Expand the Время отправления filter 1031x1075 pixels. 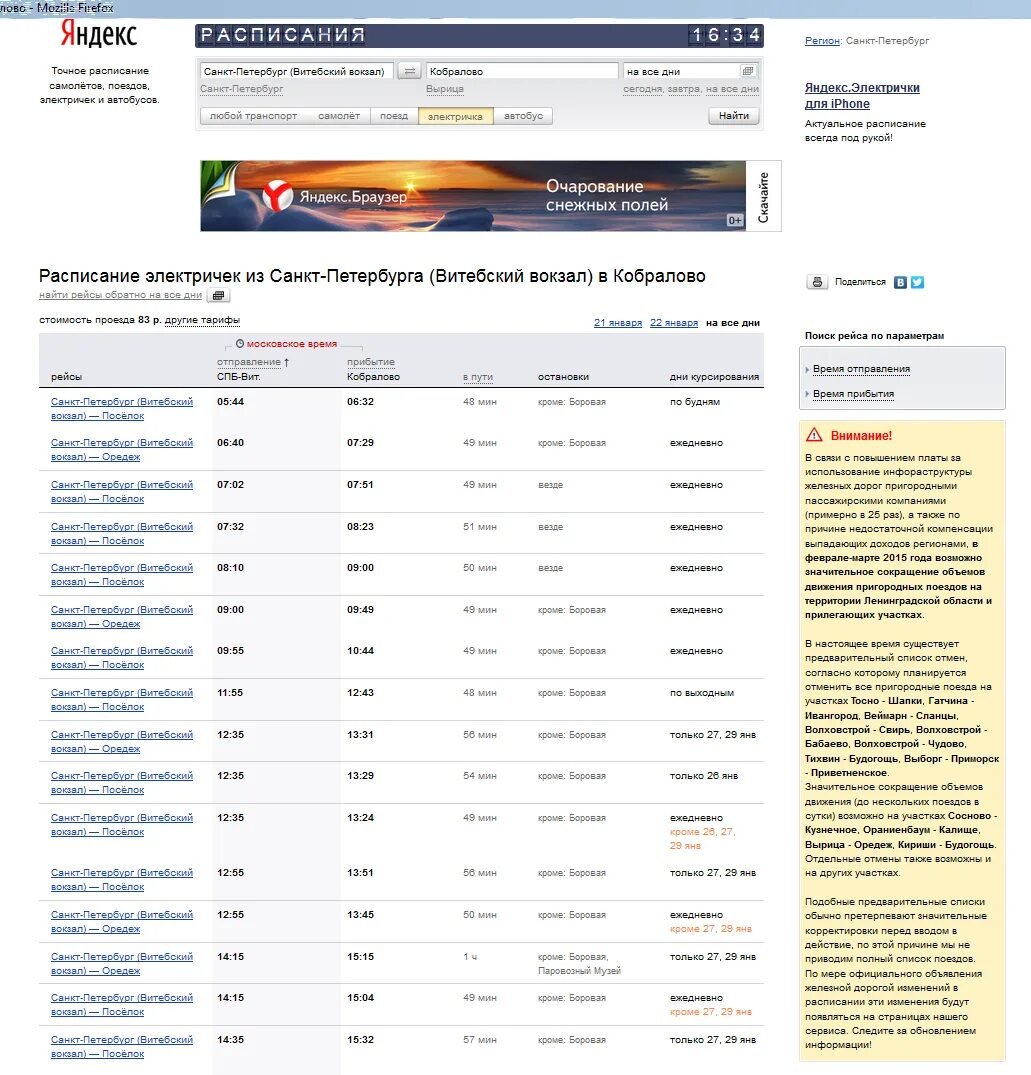pyautogui.click(x=862, y=369)
